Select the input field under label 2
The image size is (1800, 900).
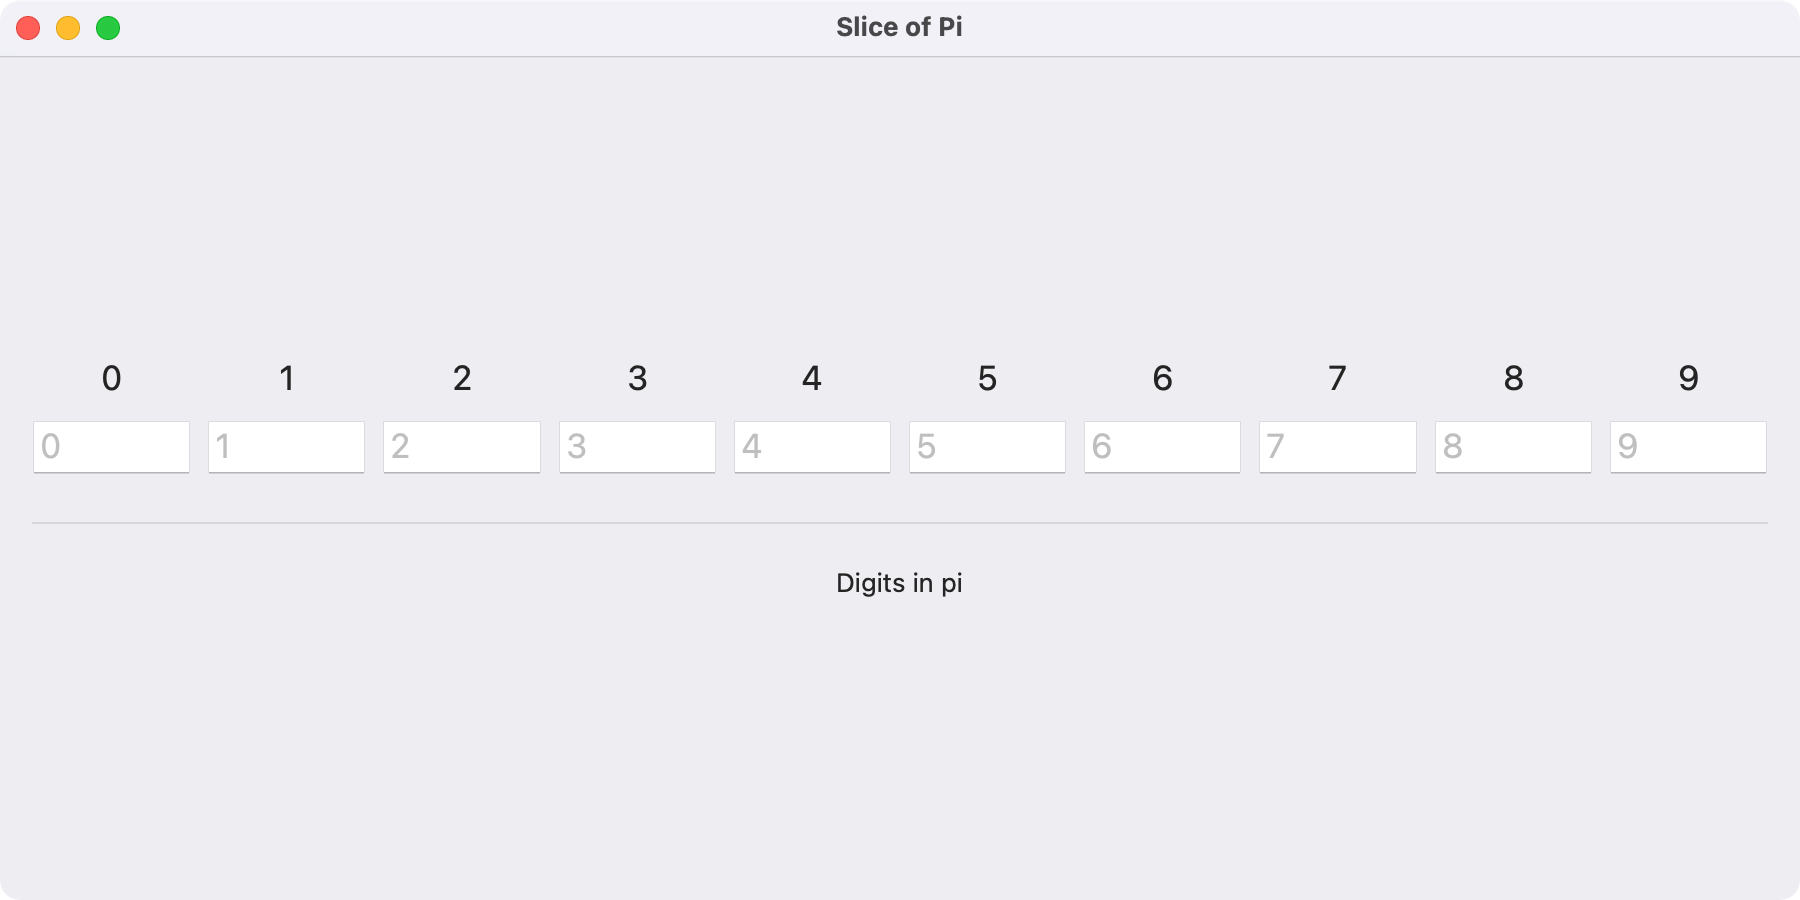click(461, 446)
